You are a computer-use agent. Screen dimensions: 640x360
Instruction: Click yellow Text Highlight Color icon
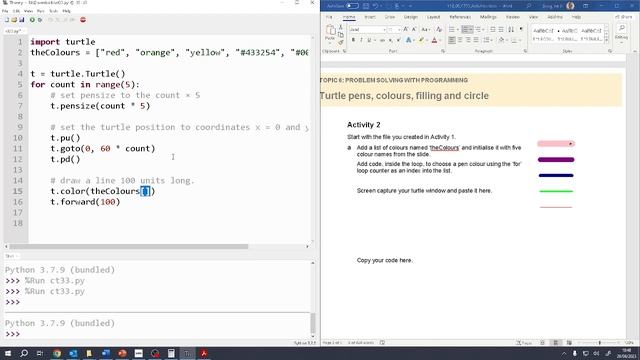click(421, 40)
